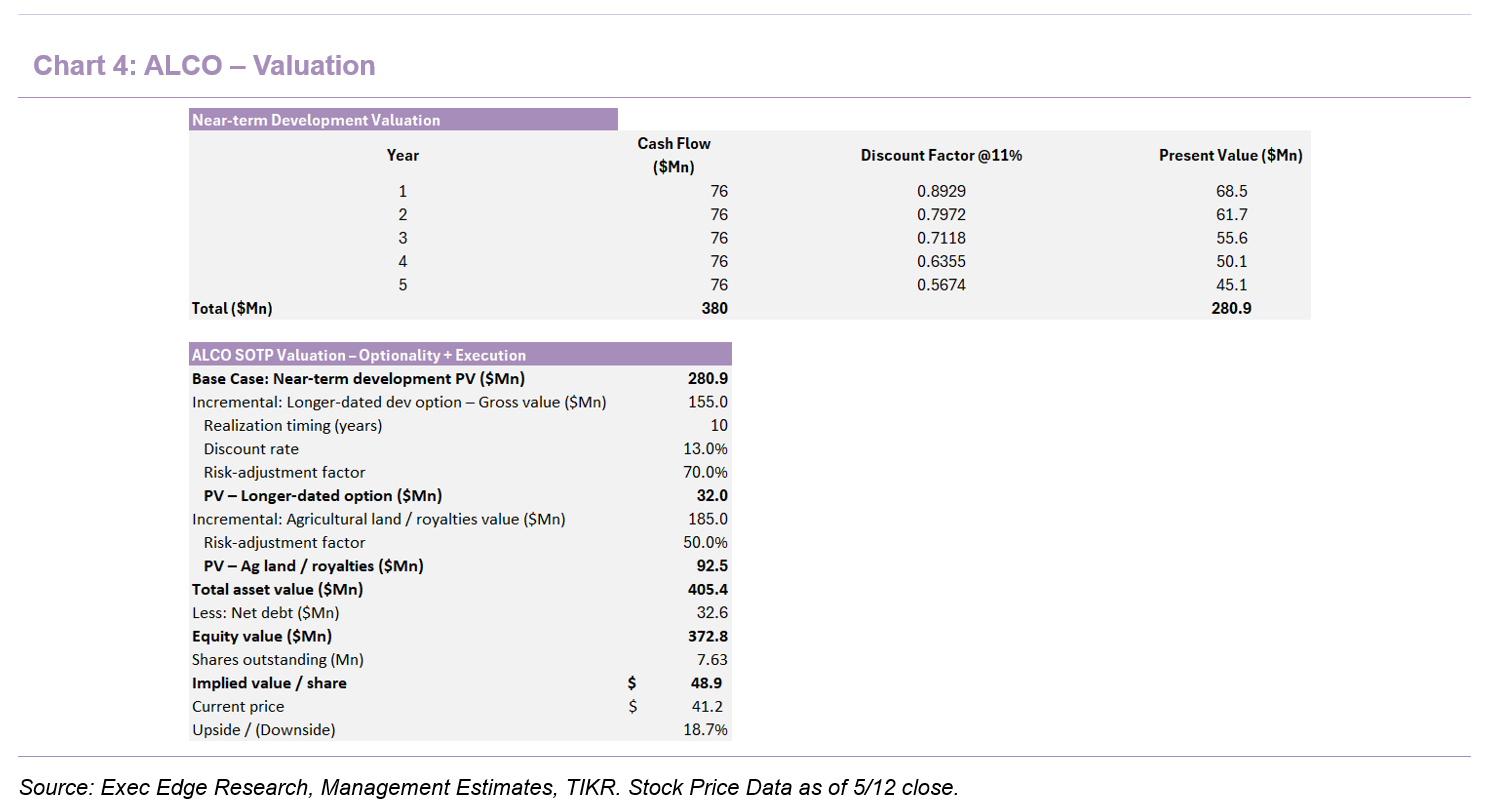This screenshot has width=1496, height=810.
Task: Click the Discount rate 13.0% value
Action: coord(705,449)
